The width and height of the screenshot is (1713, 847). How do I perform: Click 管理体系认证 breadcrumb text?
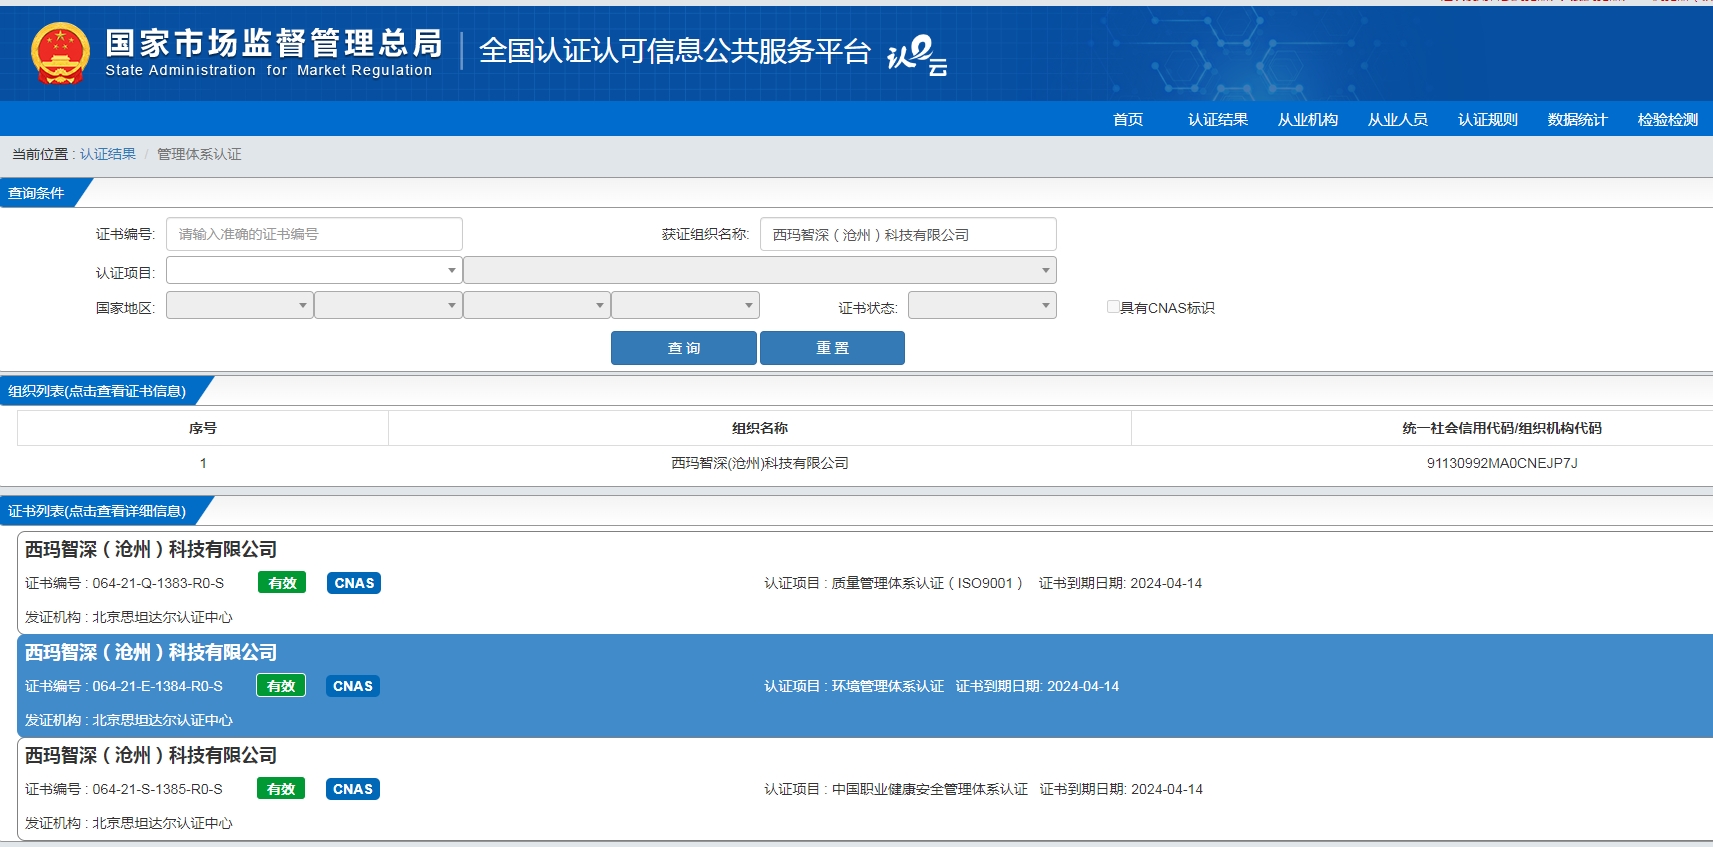pyautogui.click(x=199, y=154)
